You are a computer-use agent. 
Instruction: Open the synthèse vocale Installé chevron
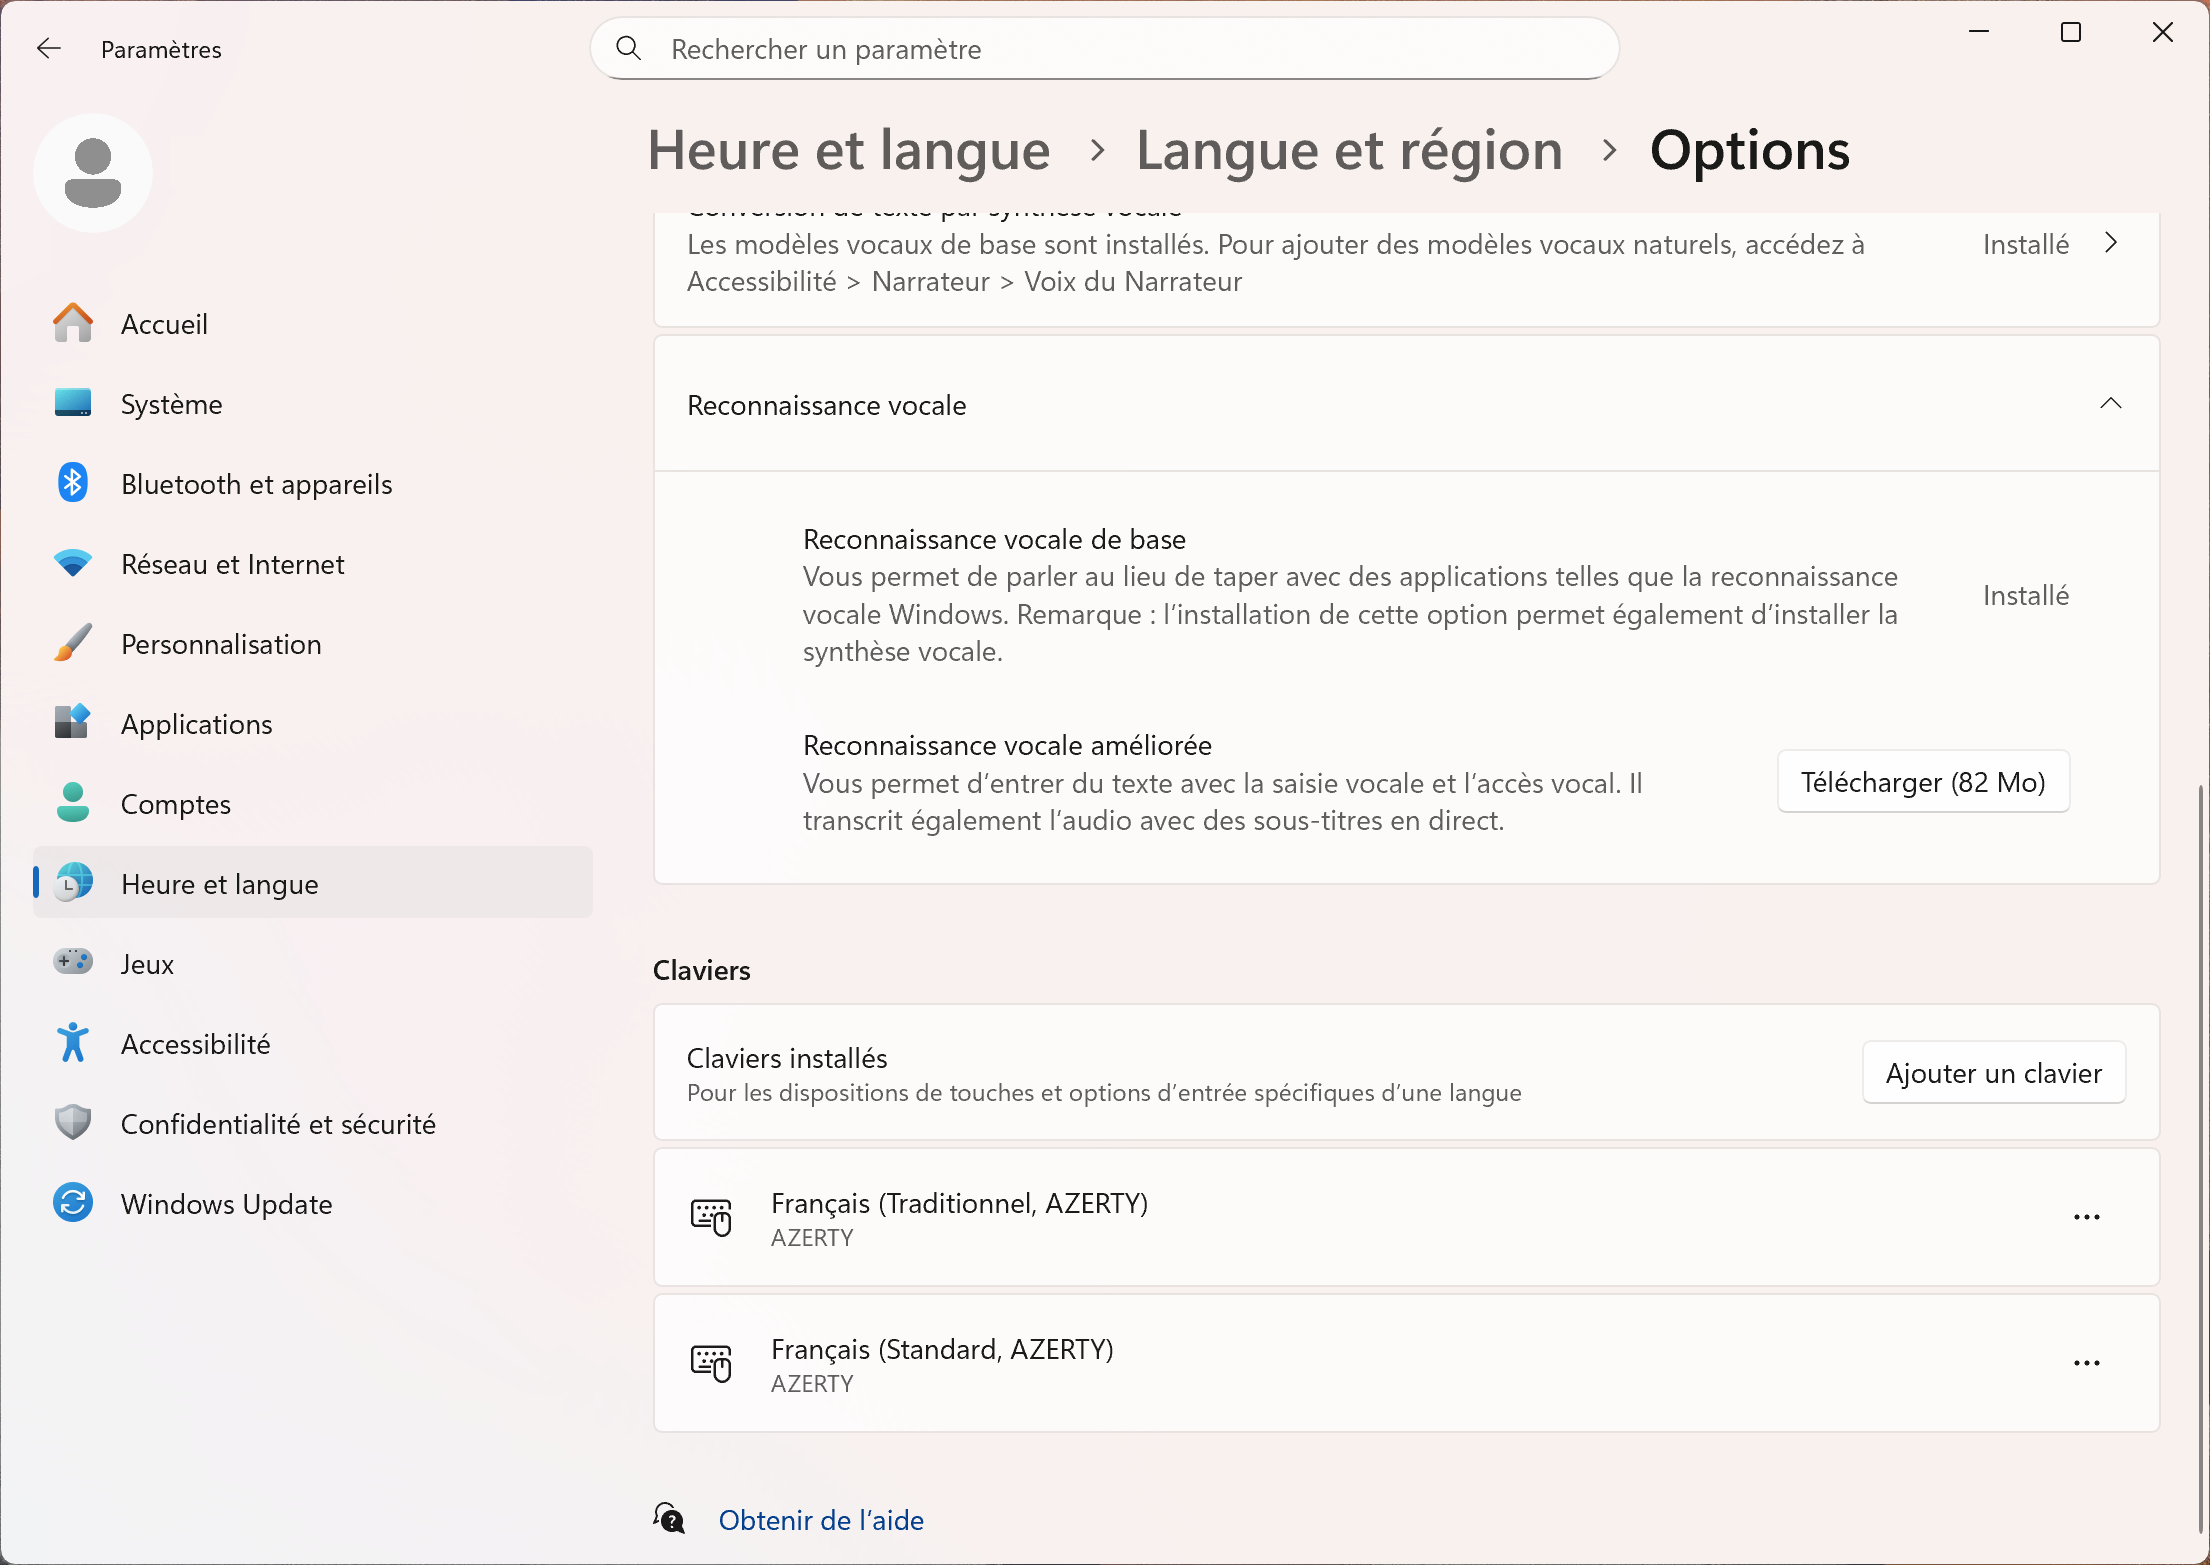[2110, 244]
